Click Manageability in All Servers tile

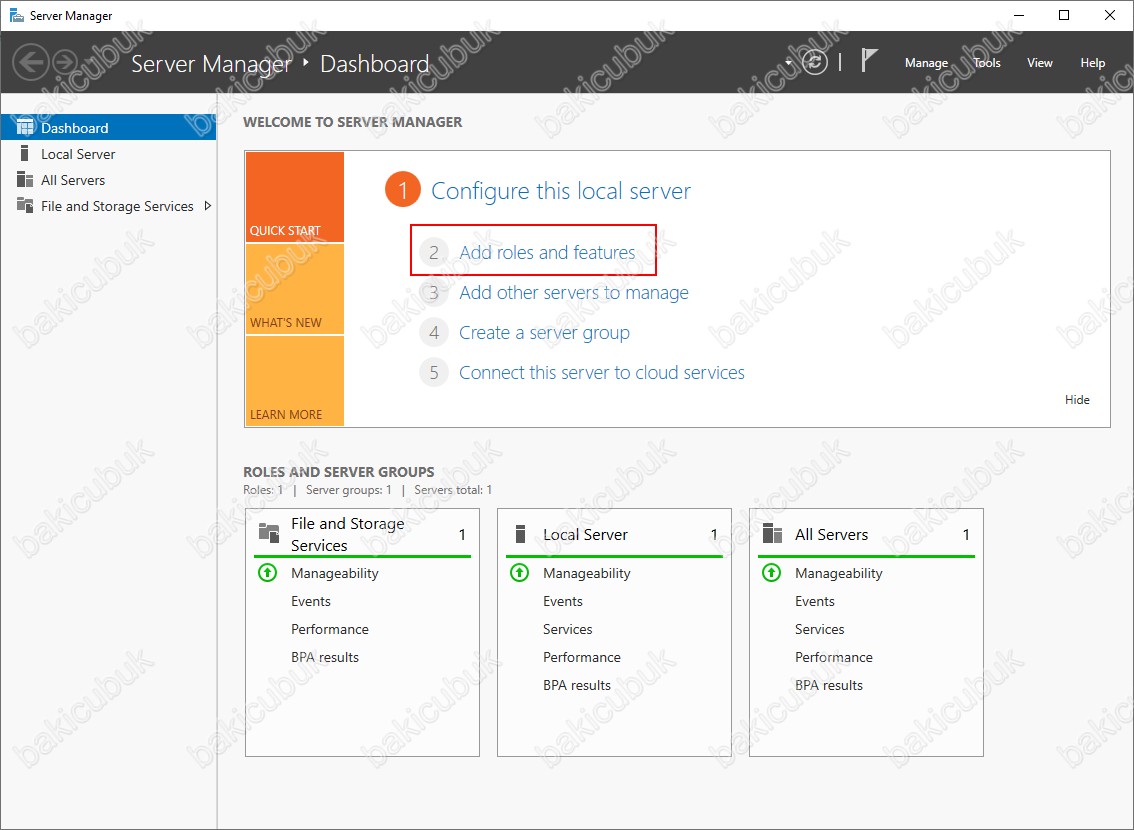[839, 573]
